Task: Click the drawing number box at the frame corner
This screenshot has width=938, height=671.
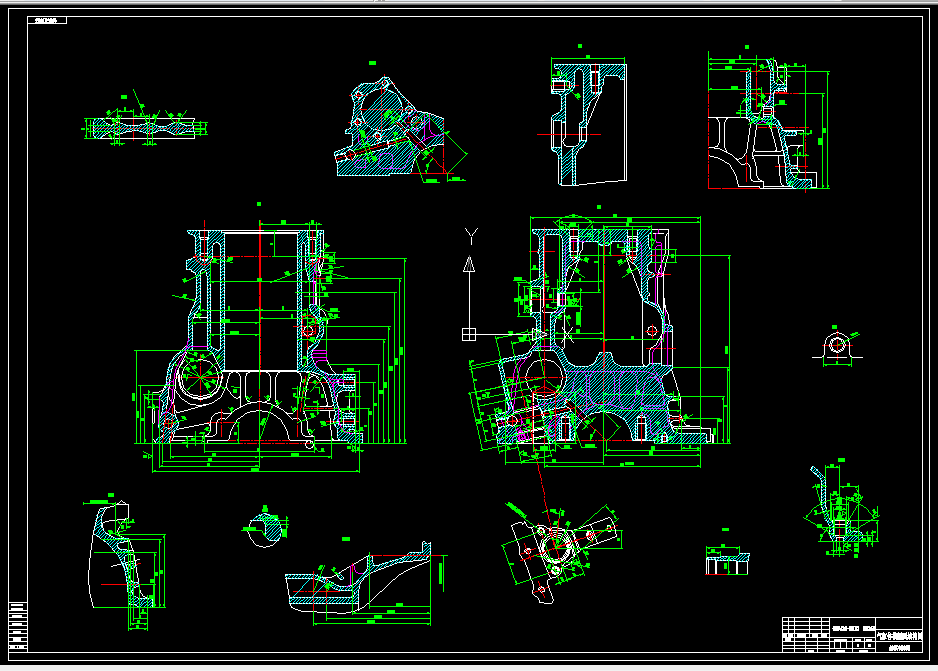Action: tap(47, 20)
